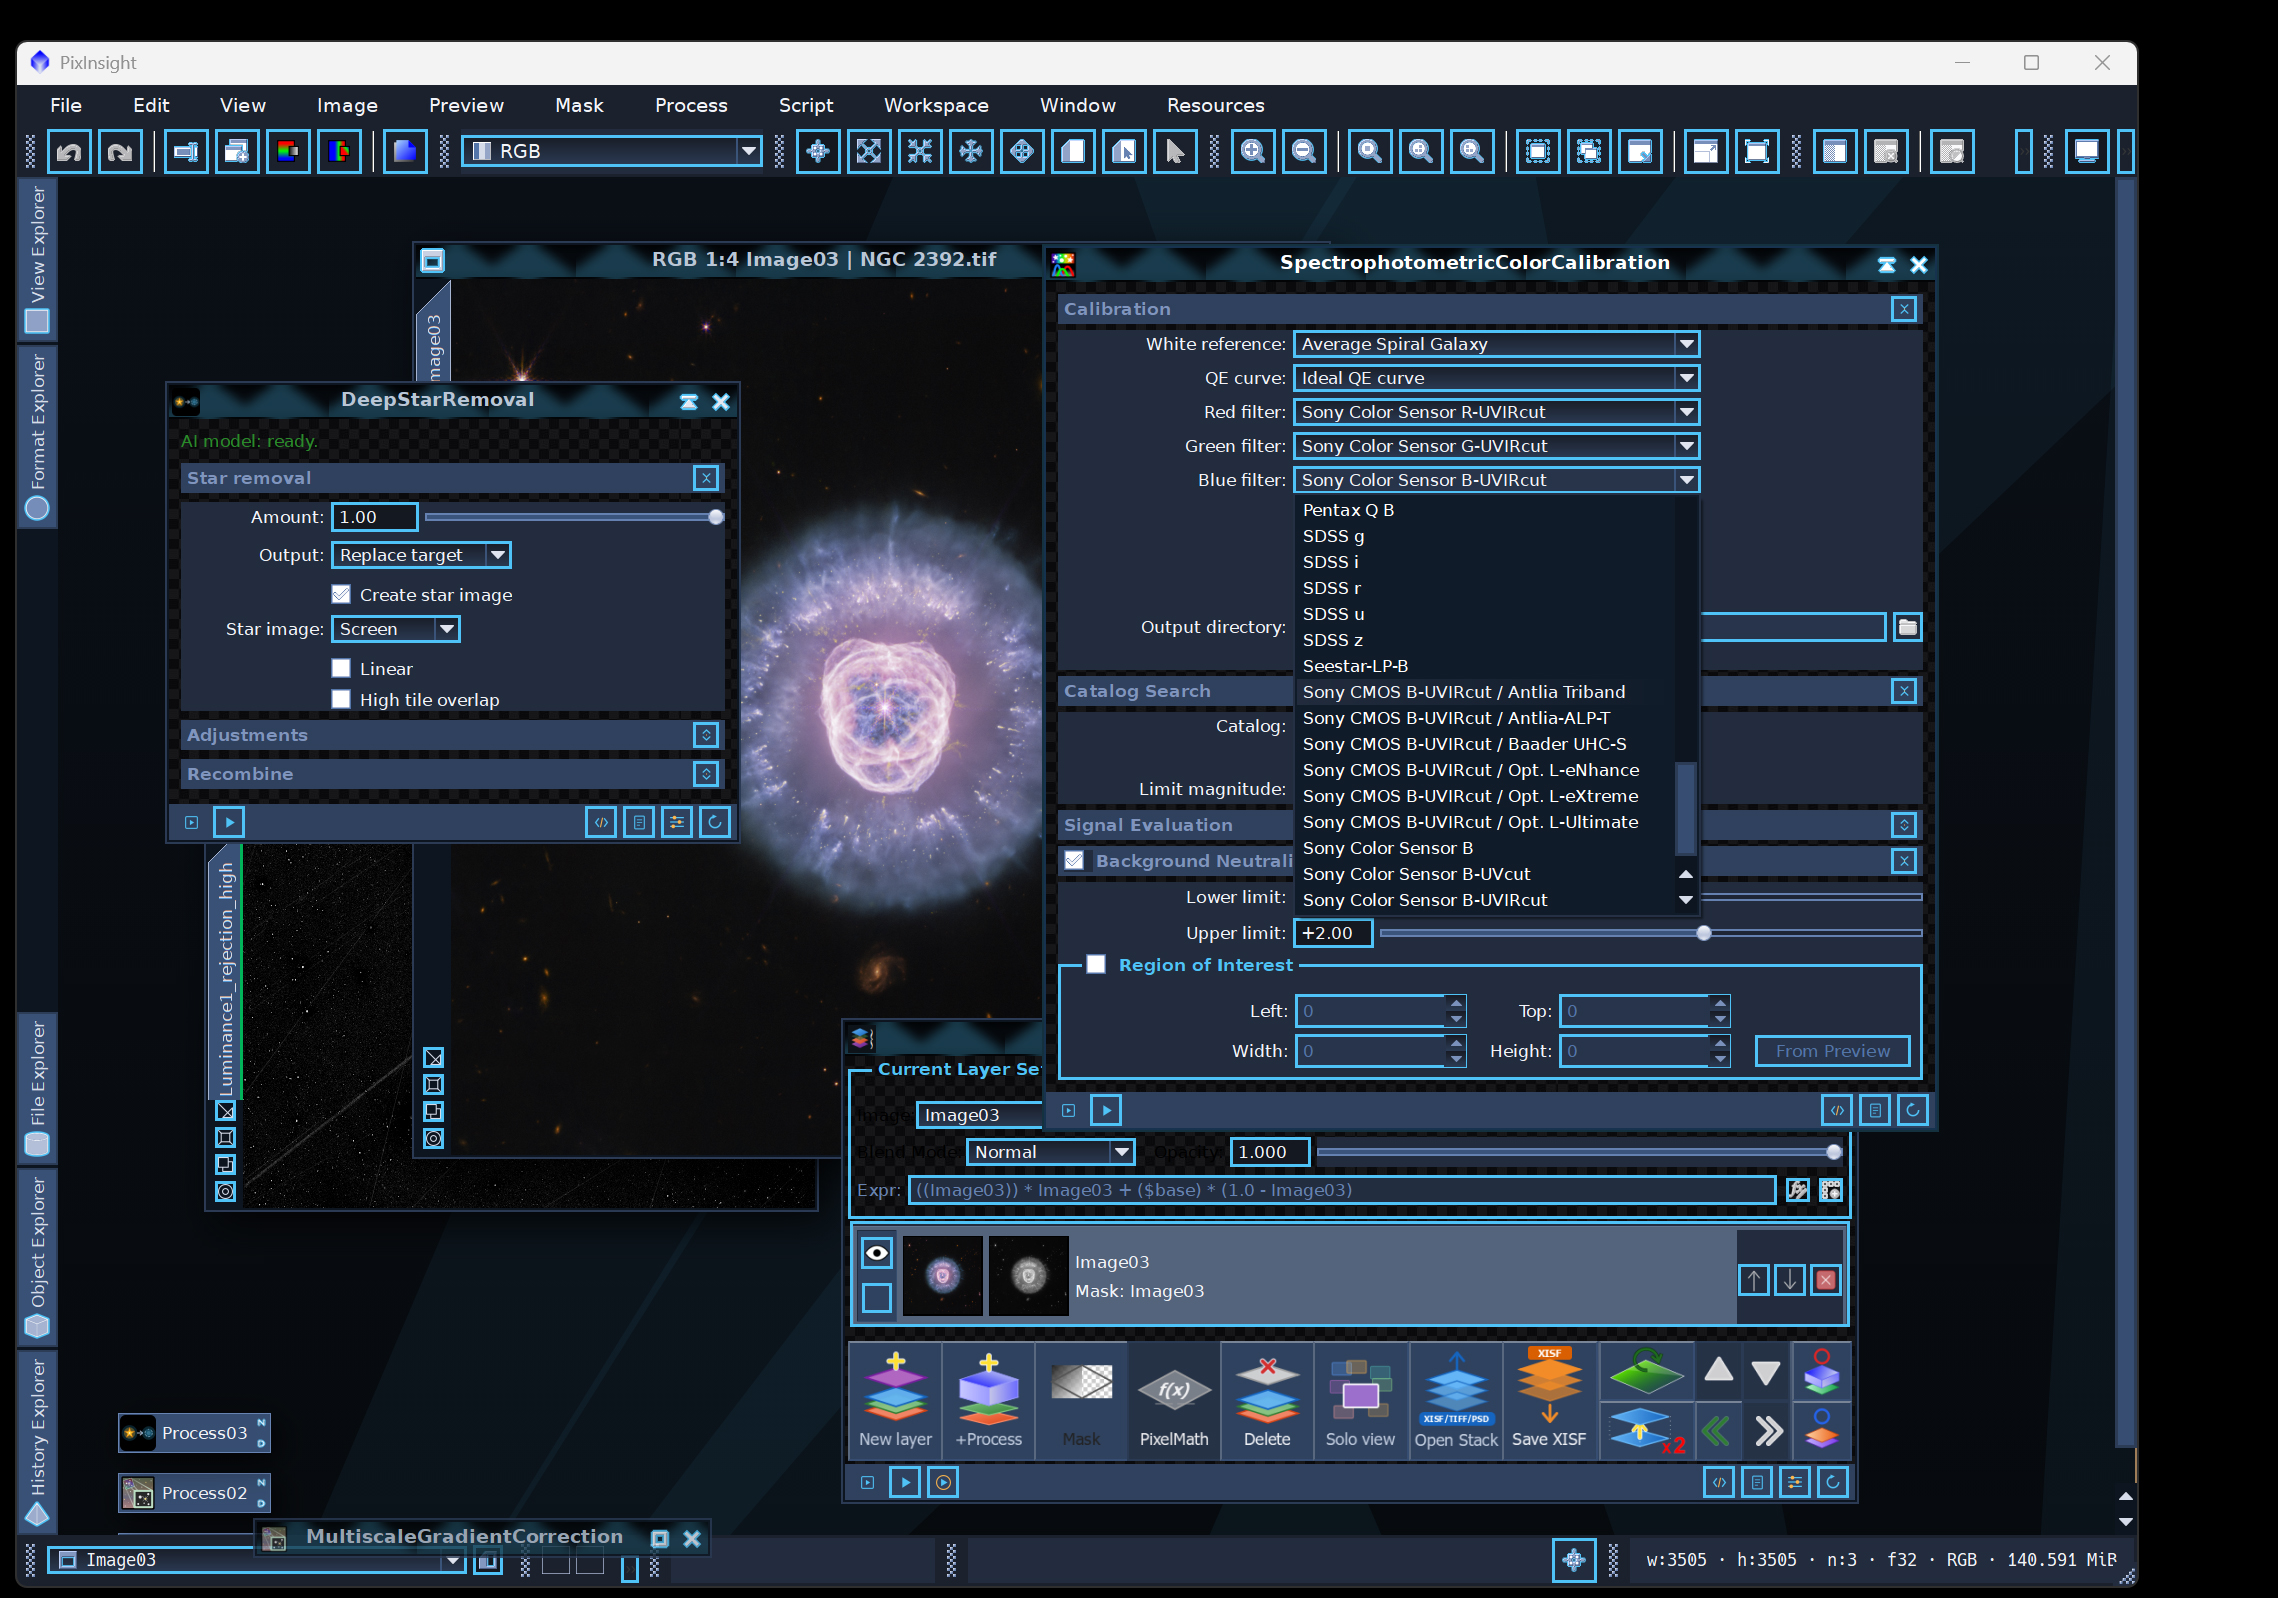Screen dimensions: 2278x1598
Task: Open the Script menu
Action: (x=806, y=105)
